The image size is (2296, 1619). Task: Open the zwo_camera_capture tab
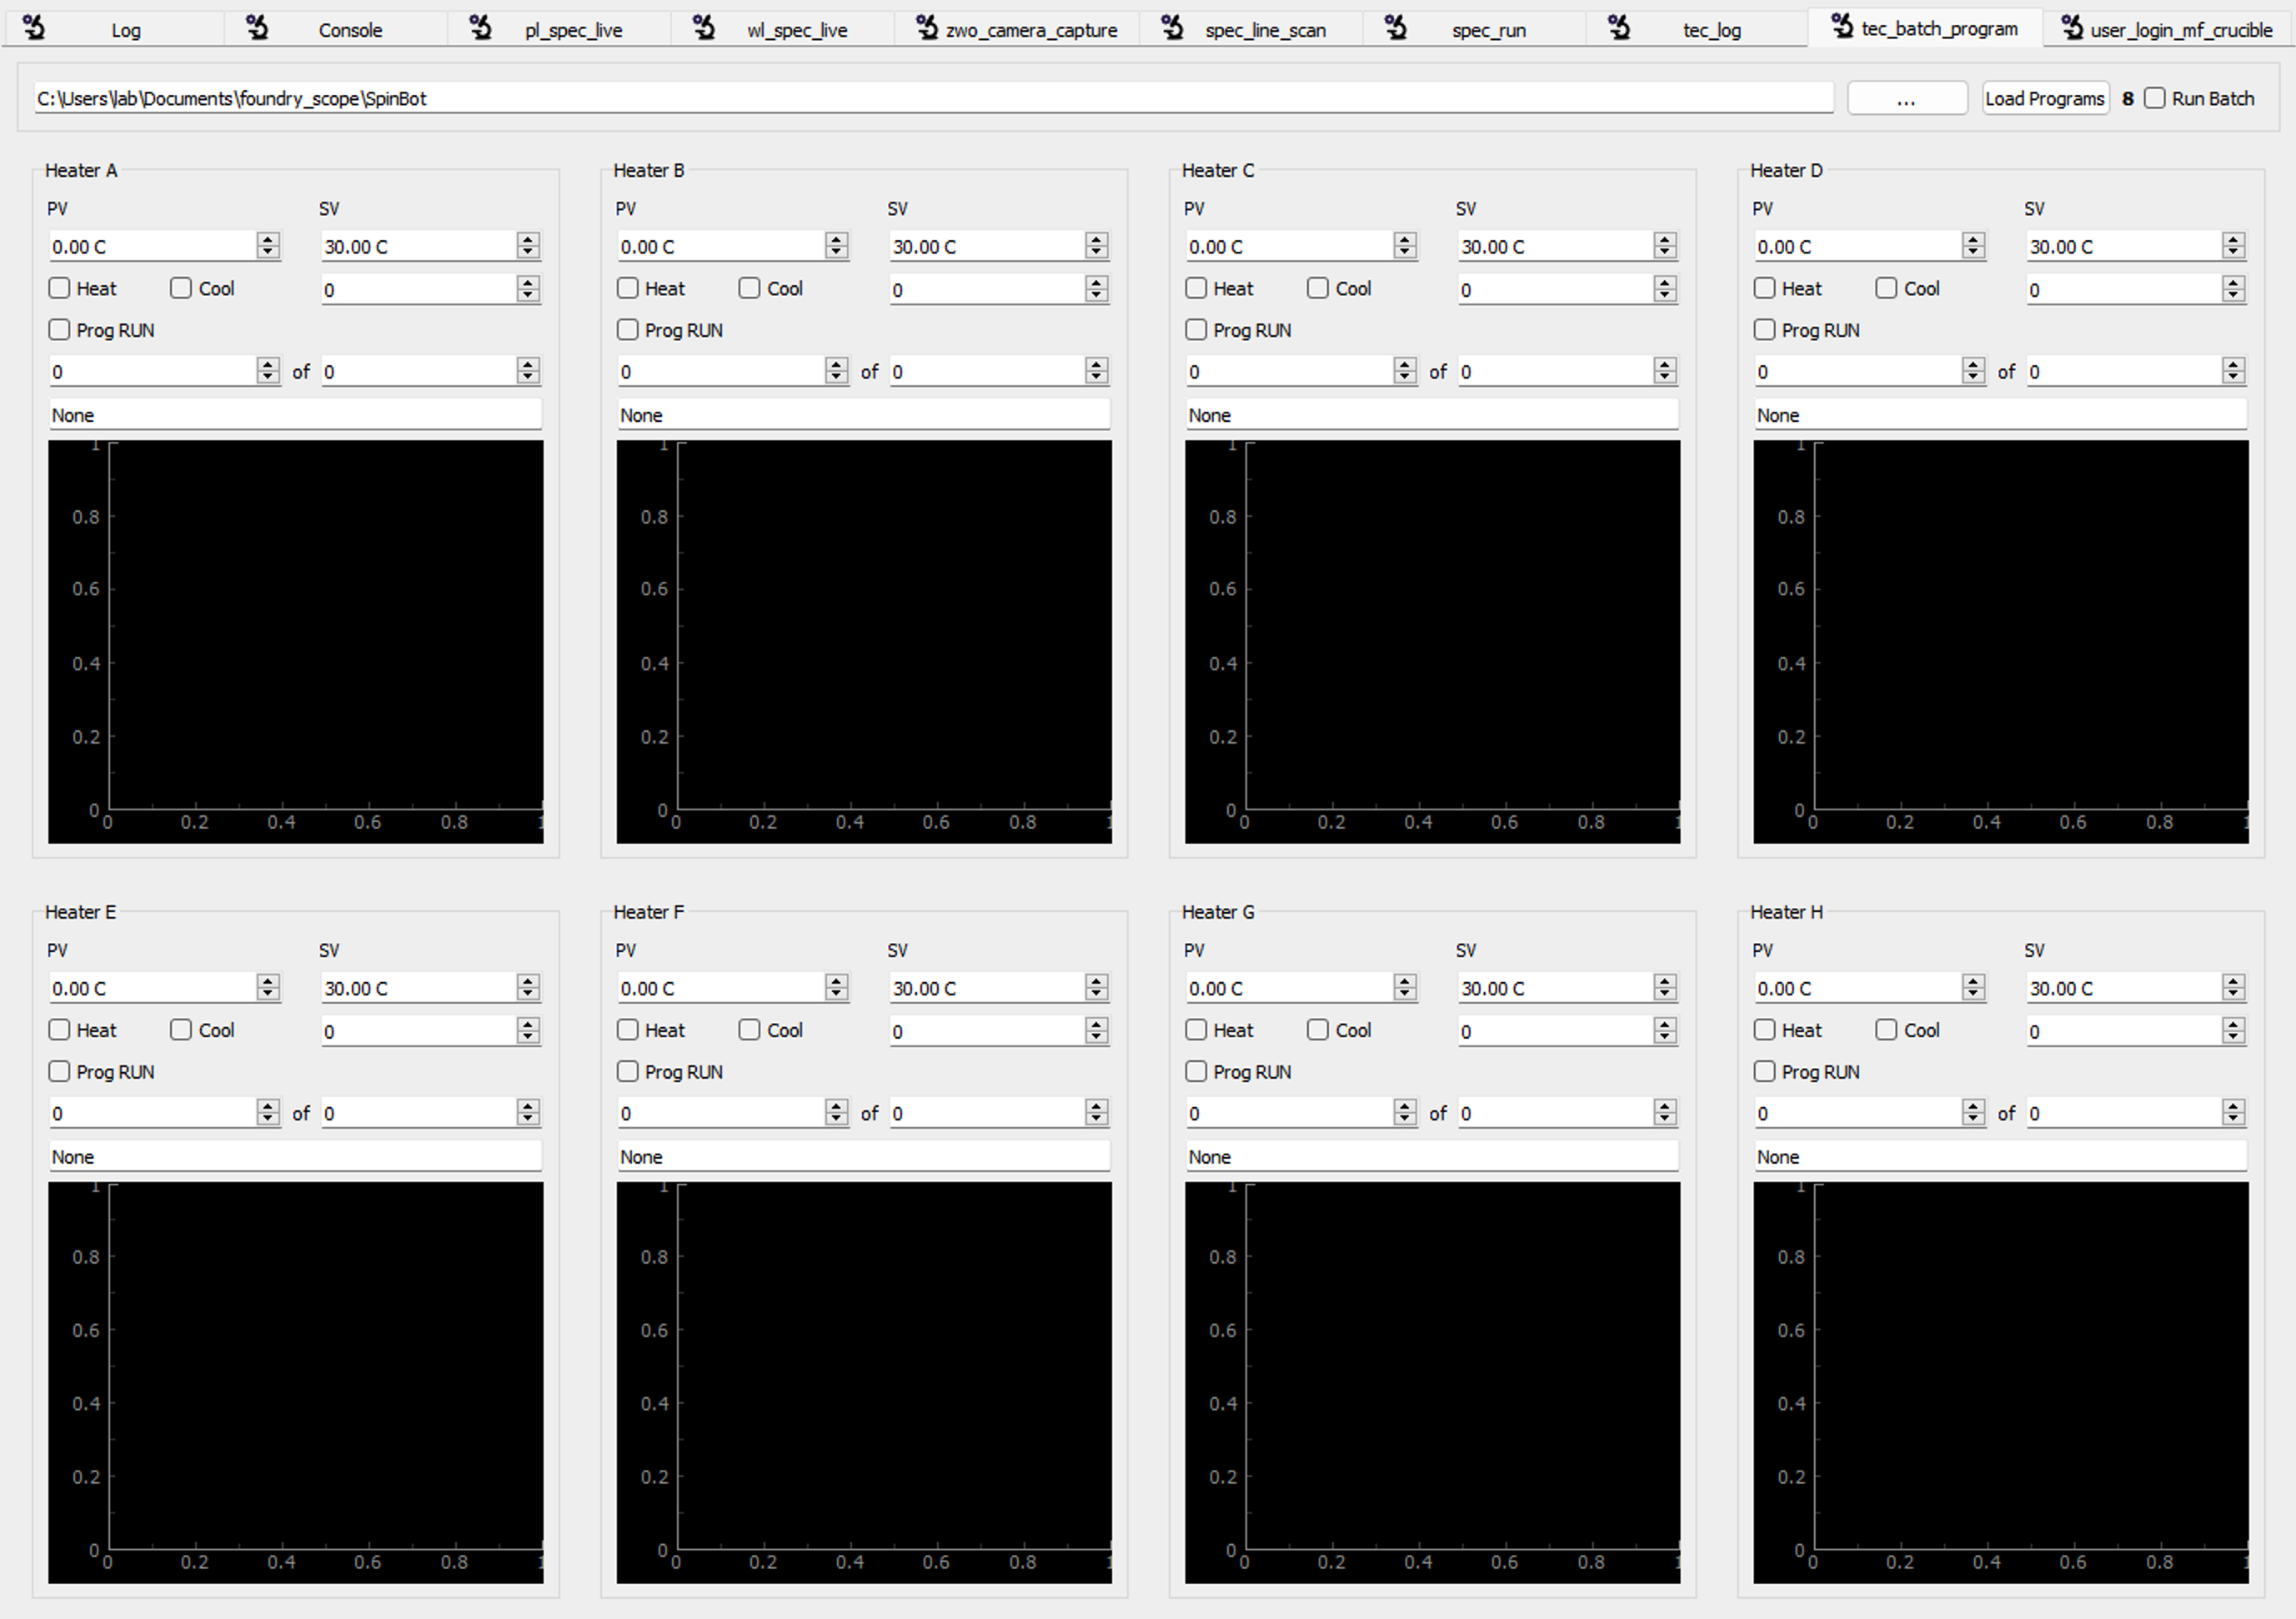click(1017, 30)
